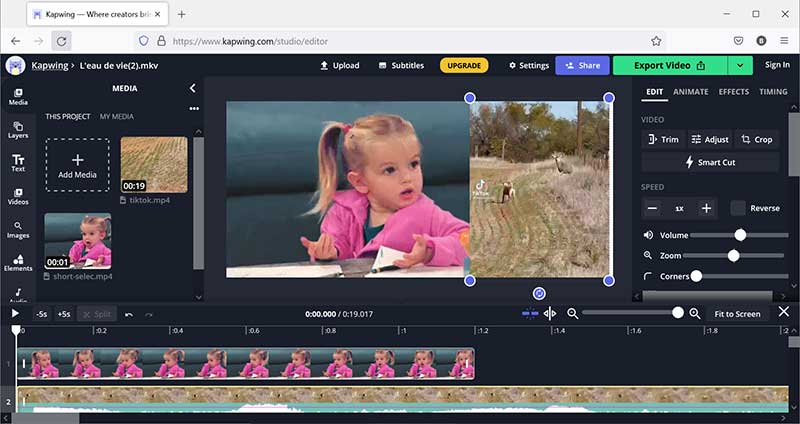
Task: Click the Corners slider handle
Action: [x=696, y=276]
